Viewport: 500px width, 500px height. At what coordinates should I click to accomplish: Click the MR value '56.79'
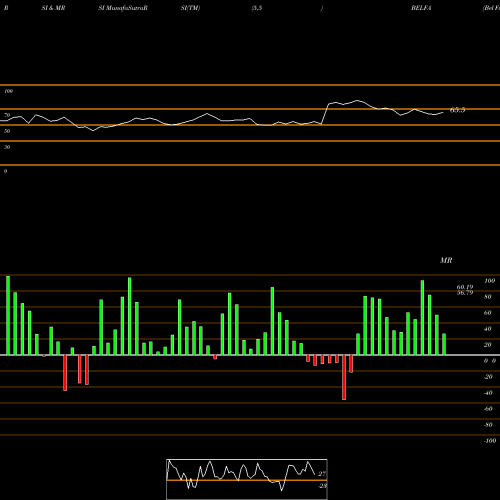tap(465, 293)
